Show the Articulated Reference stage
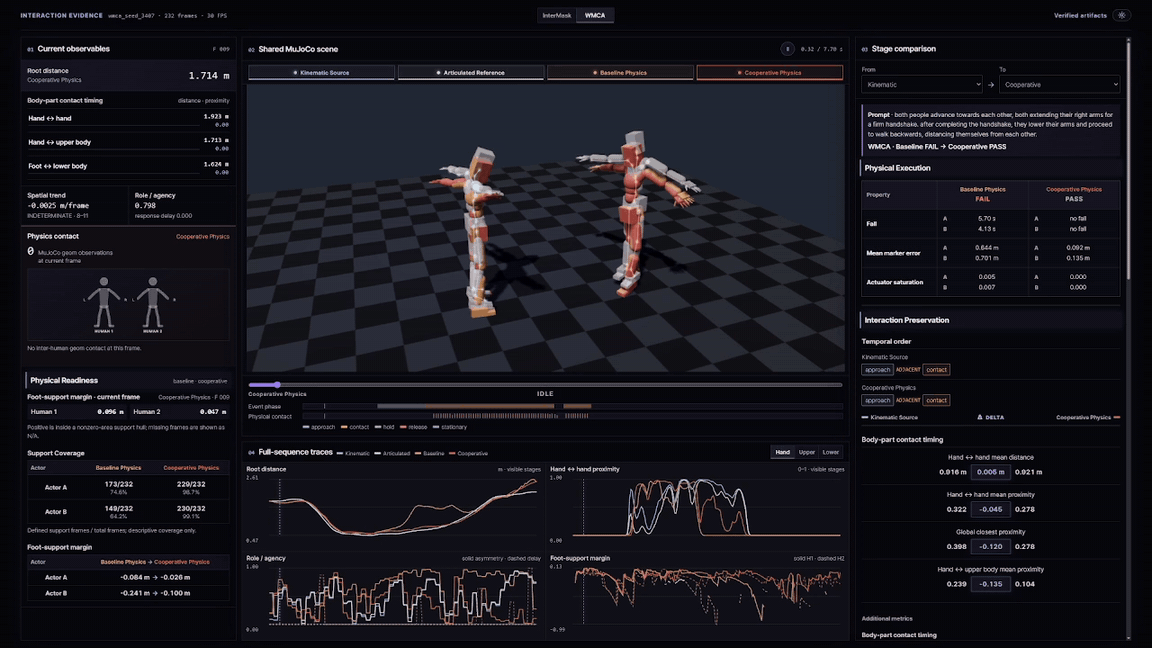This screenshot has height=648, width=1152. point(471,73)
